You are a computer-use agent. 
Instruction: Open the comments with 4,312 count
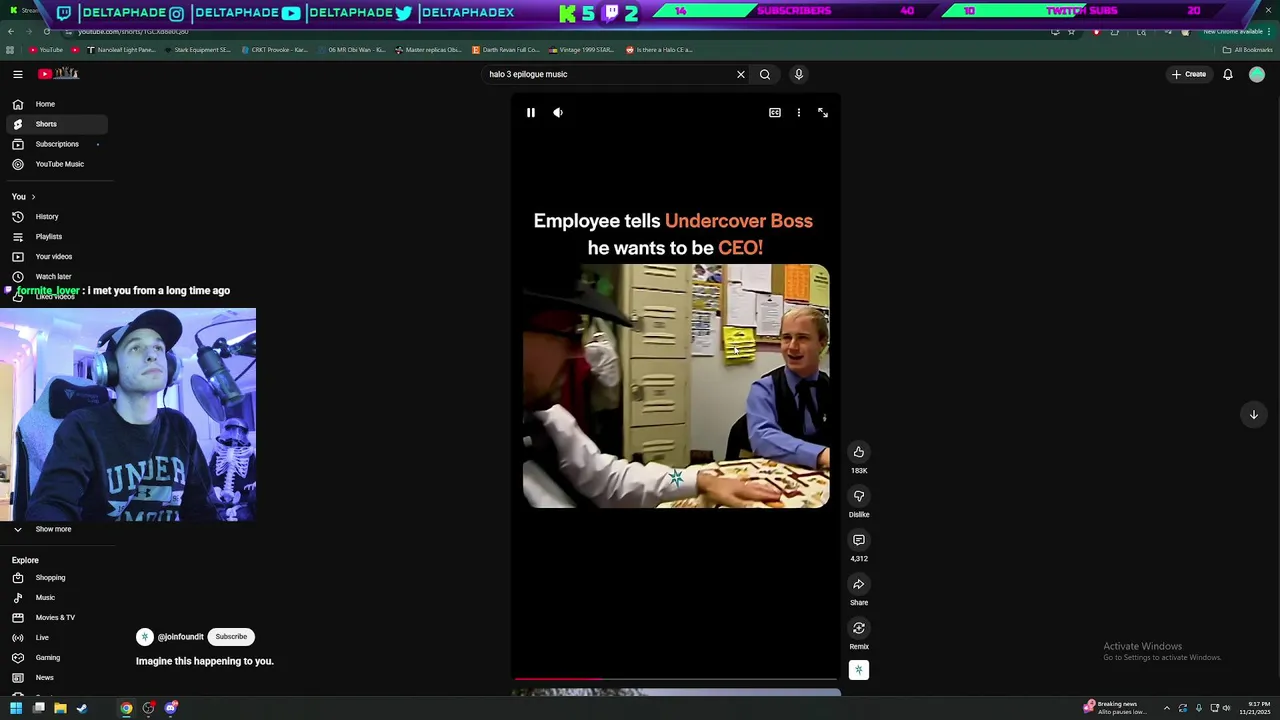click(859, 540)
